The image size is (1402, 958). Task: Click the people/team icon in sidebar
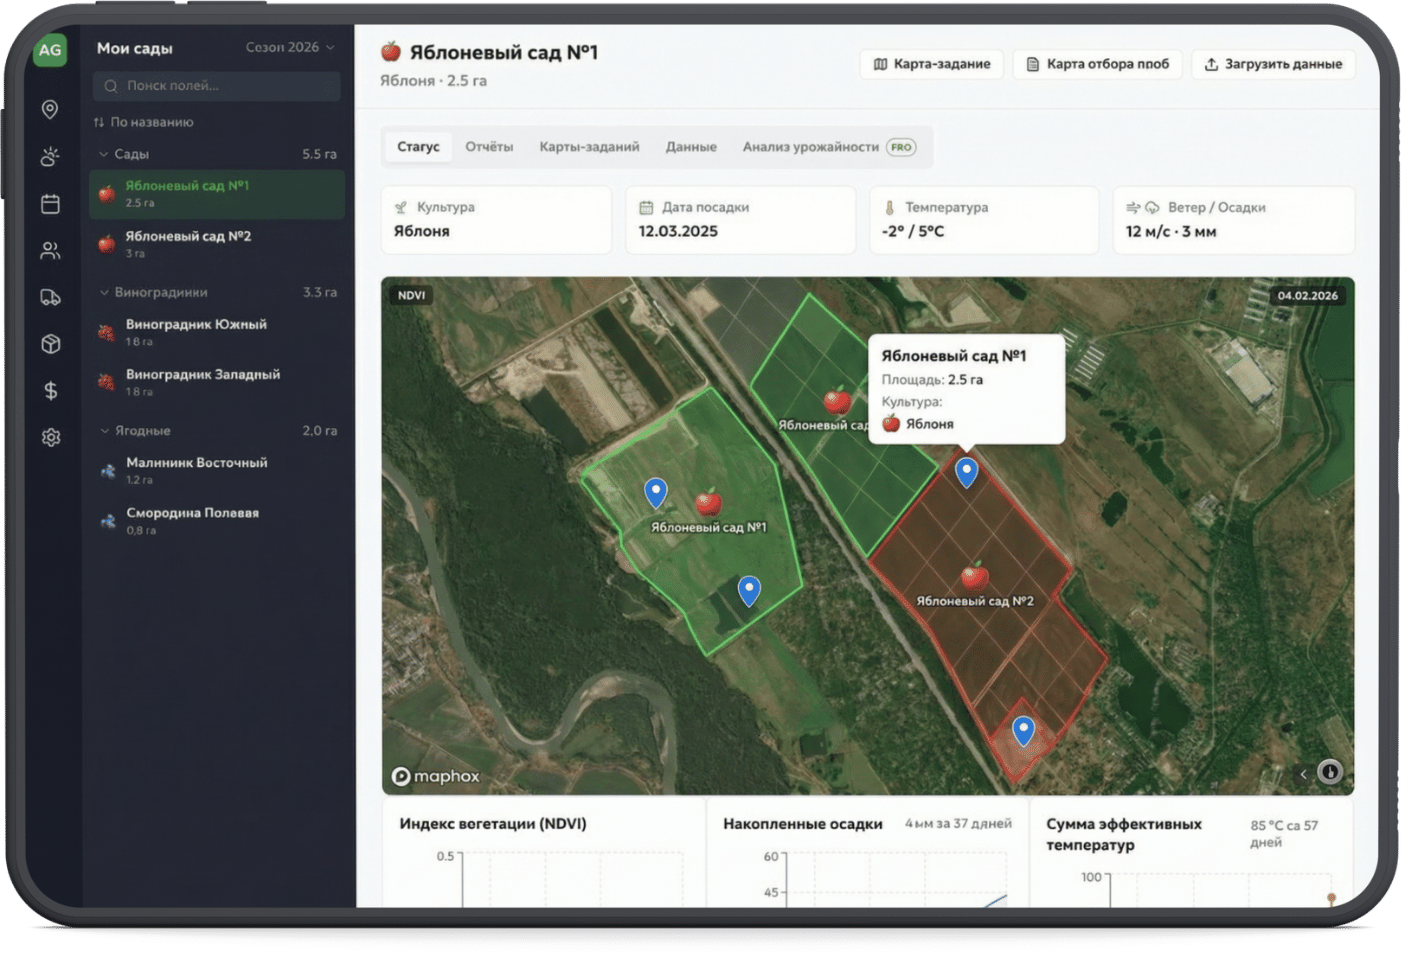(x=50, y=251)
